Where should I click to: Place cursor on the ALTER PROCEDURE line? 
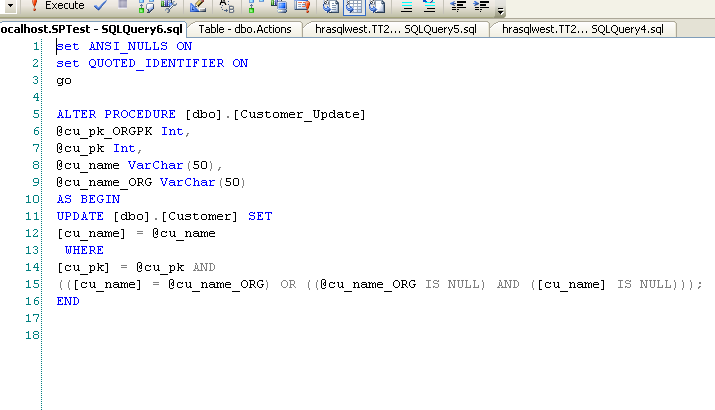211,115
